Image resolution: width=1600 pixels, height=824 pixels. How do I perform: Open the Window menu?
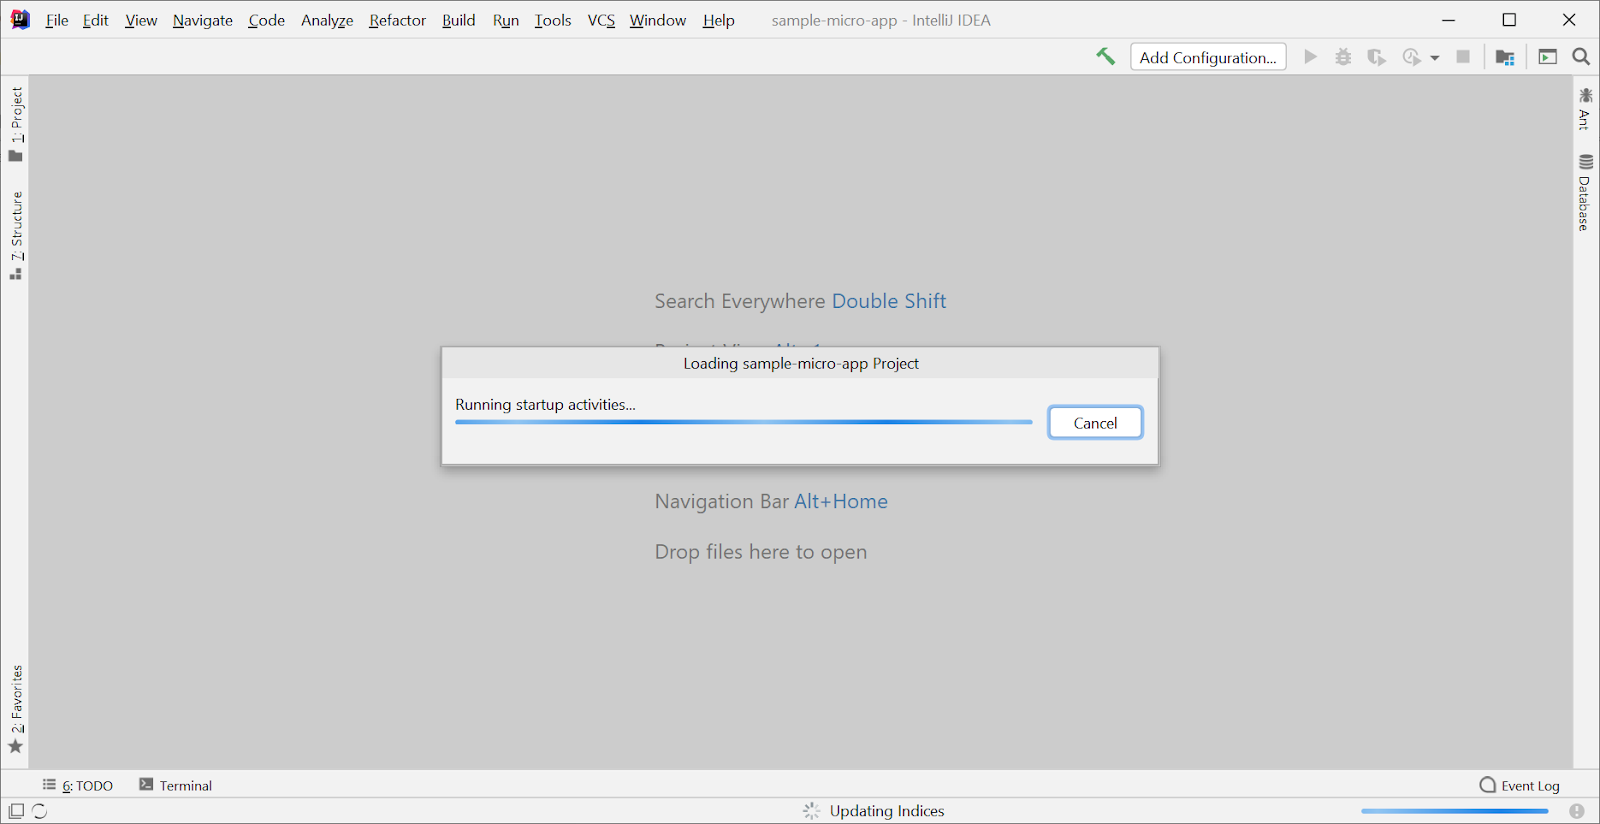658,20
